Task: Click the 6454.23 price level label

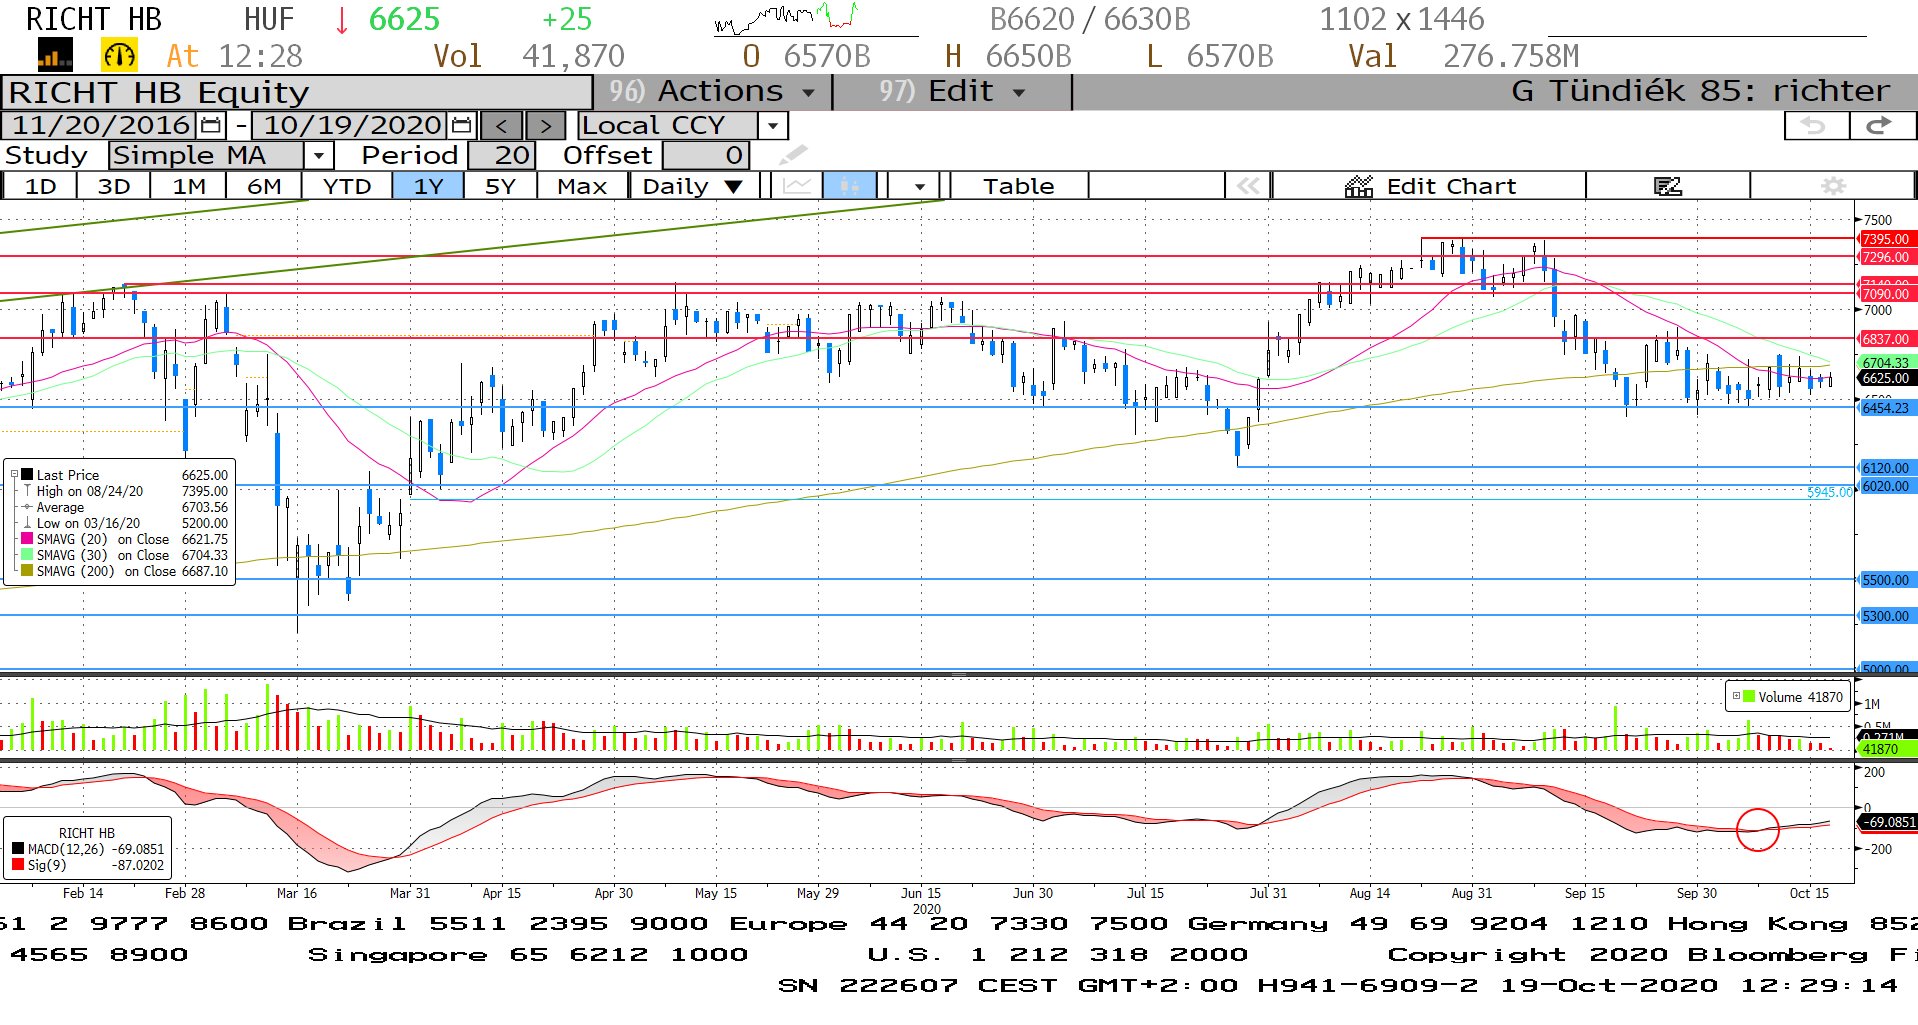Action: tap(1886, 408)
